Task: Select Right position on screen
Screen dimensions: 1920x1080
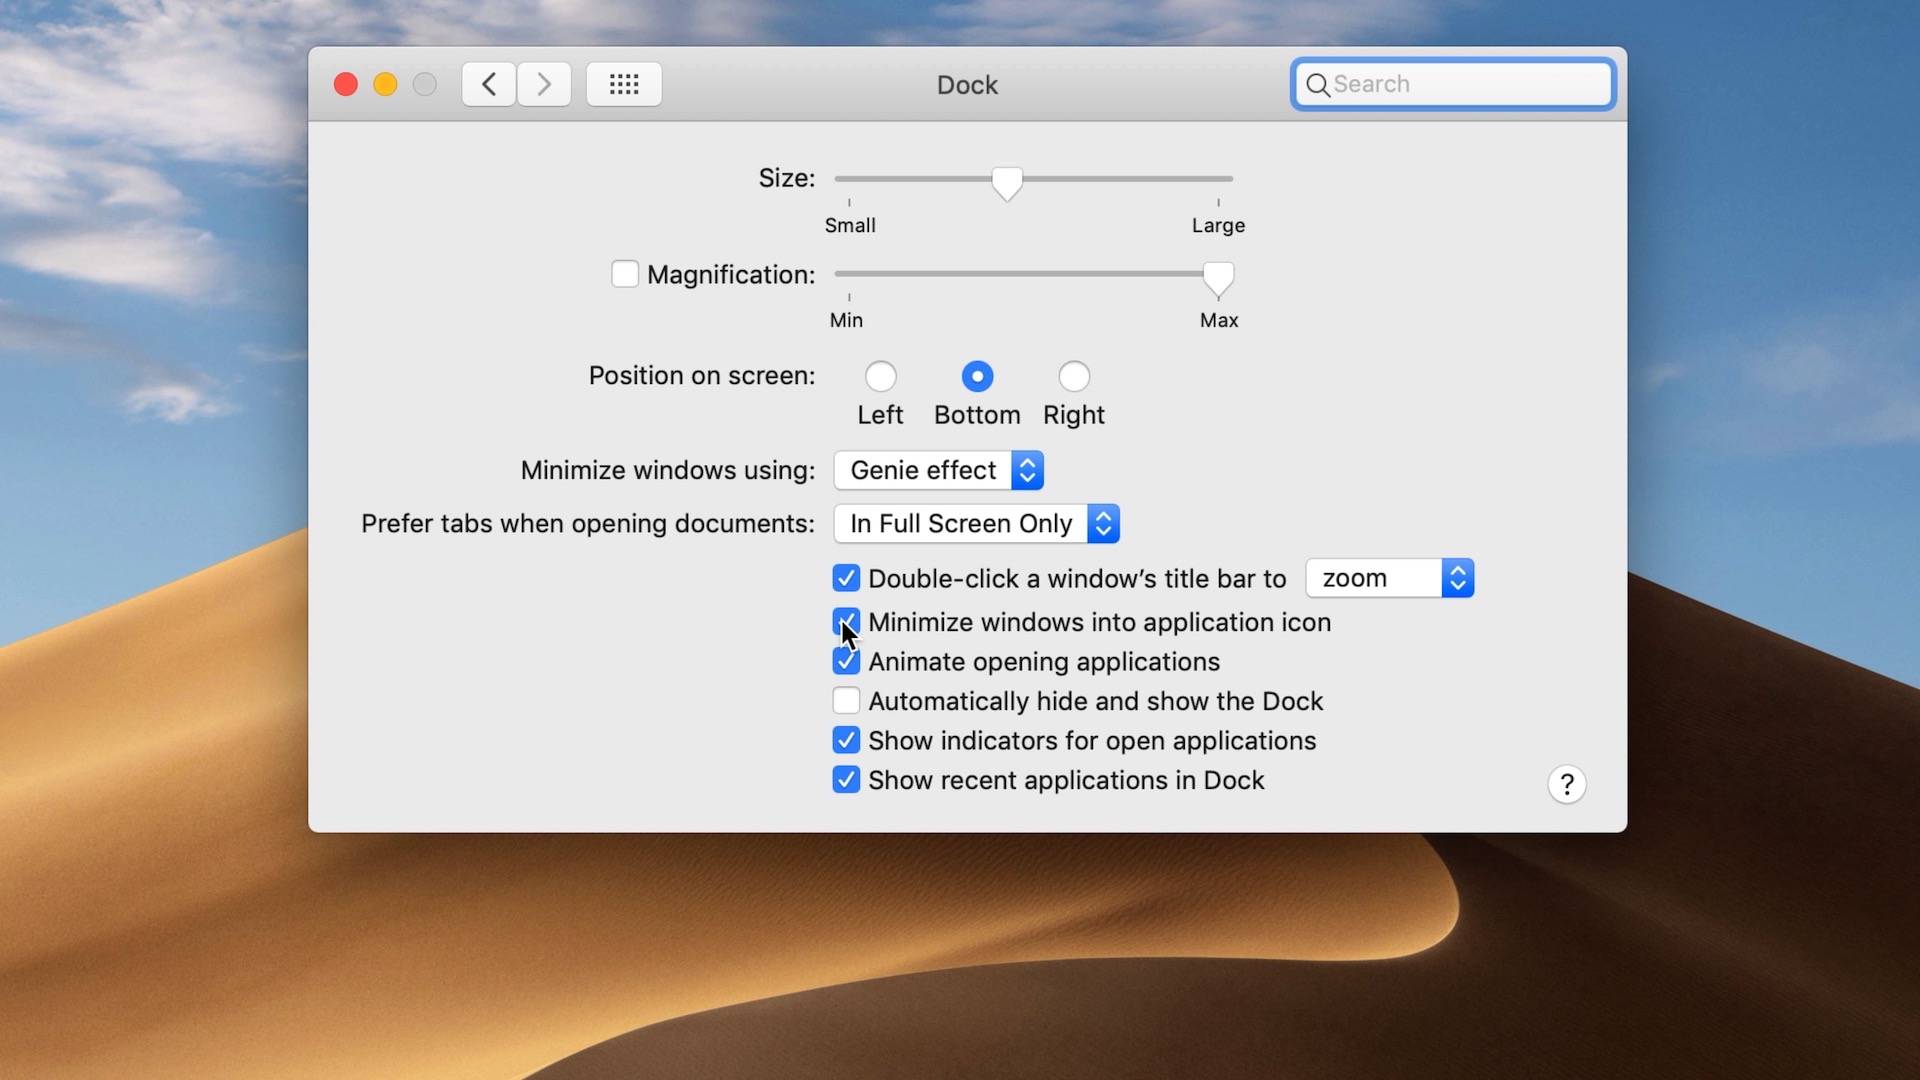Action: click(x=1074, y=376)
